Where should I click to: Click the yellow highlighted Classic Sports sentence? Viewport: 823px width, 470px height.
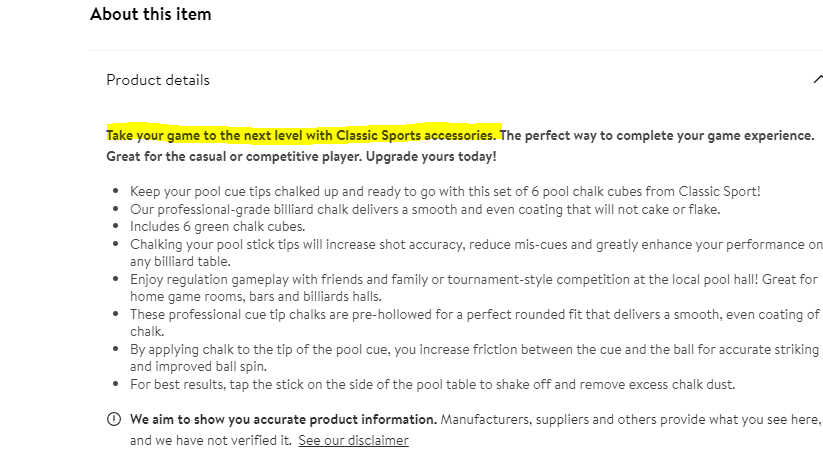(301, 135)
